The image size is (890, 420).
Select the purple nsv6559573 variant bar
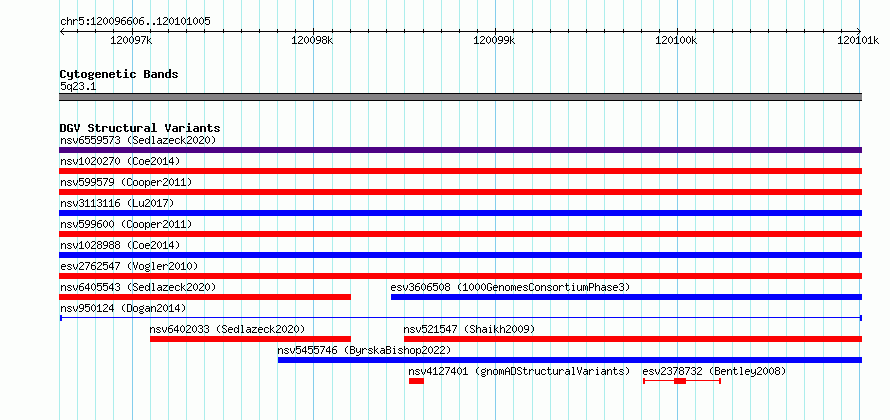(460, 150)
